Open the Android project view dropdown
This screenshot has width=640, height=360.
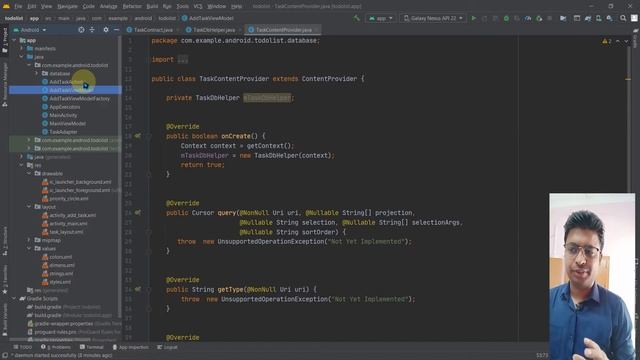[x=30, y=30]
